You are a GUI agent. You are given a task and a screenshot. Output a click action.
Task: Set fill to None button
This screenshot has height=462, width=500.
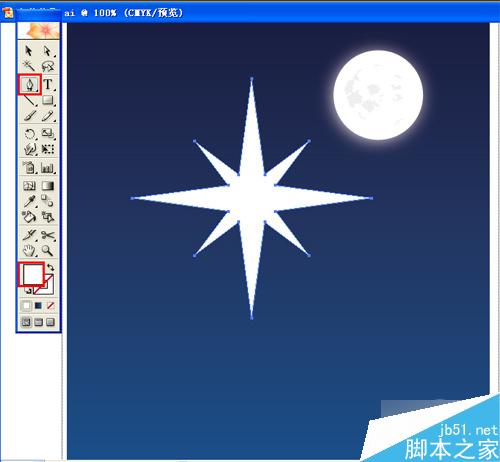coord(50,305)
